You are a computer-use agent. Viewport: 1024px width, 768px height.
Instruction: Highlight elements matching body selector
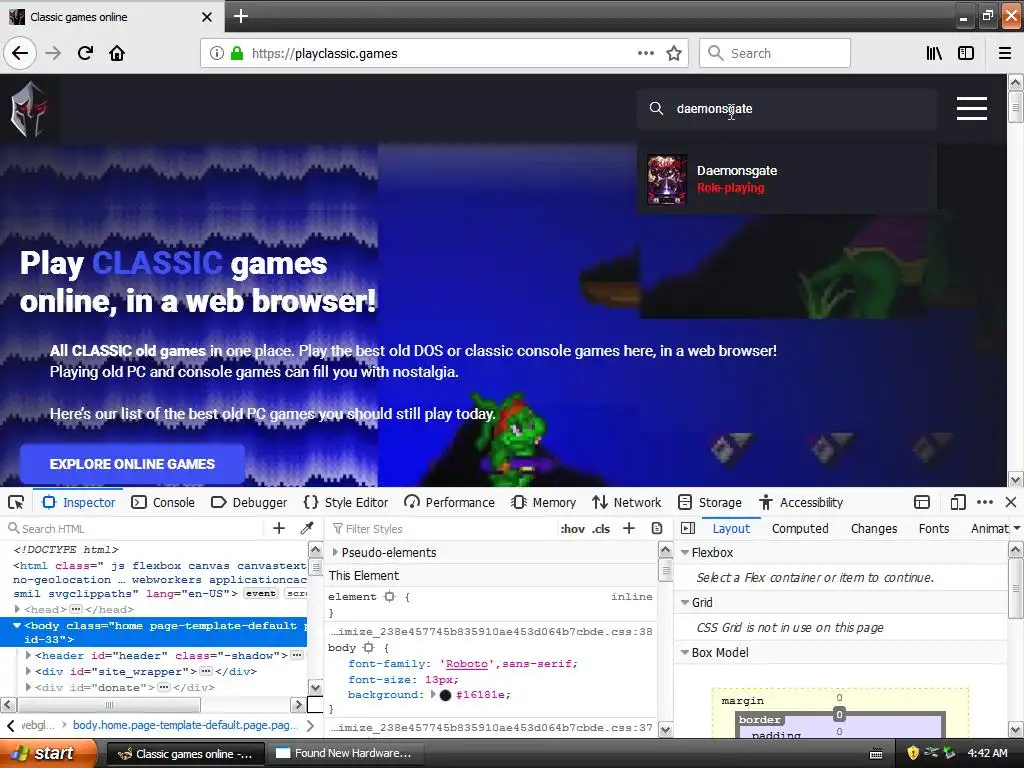tap(368, 648)
